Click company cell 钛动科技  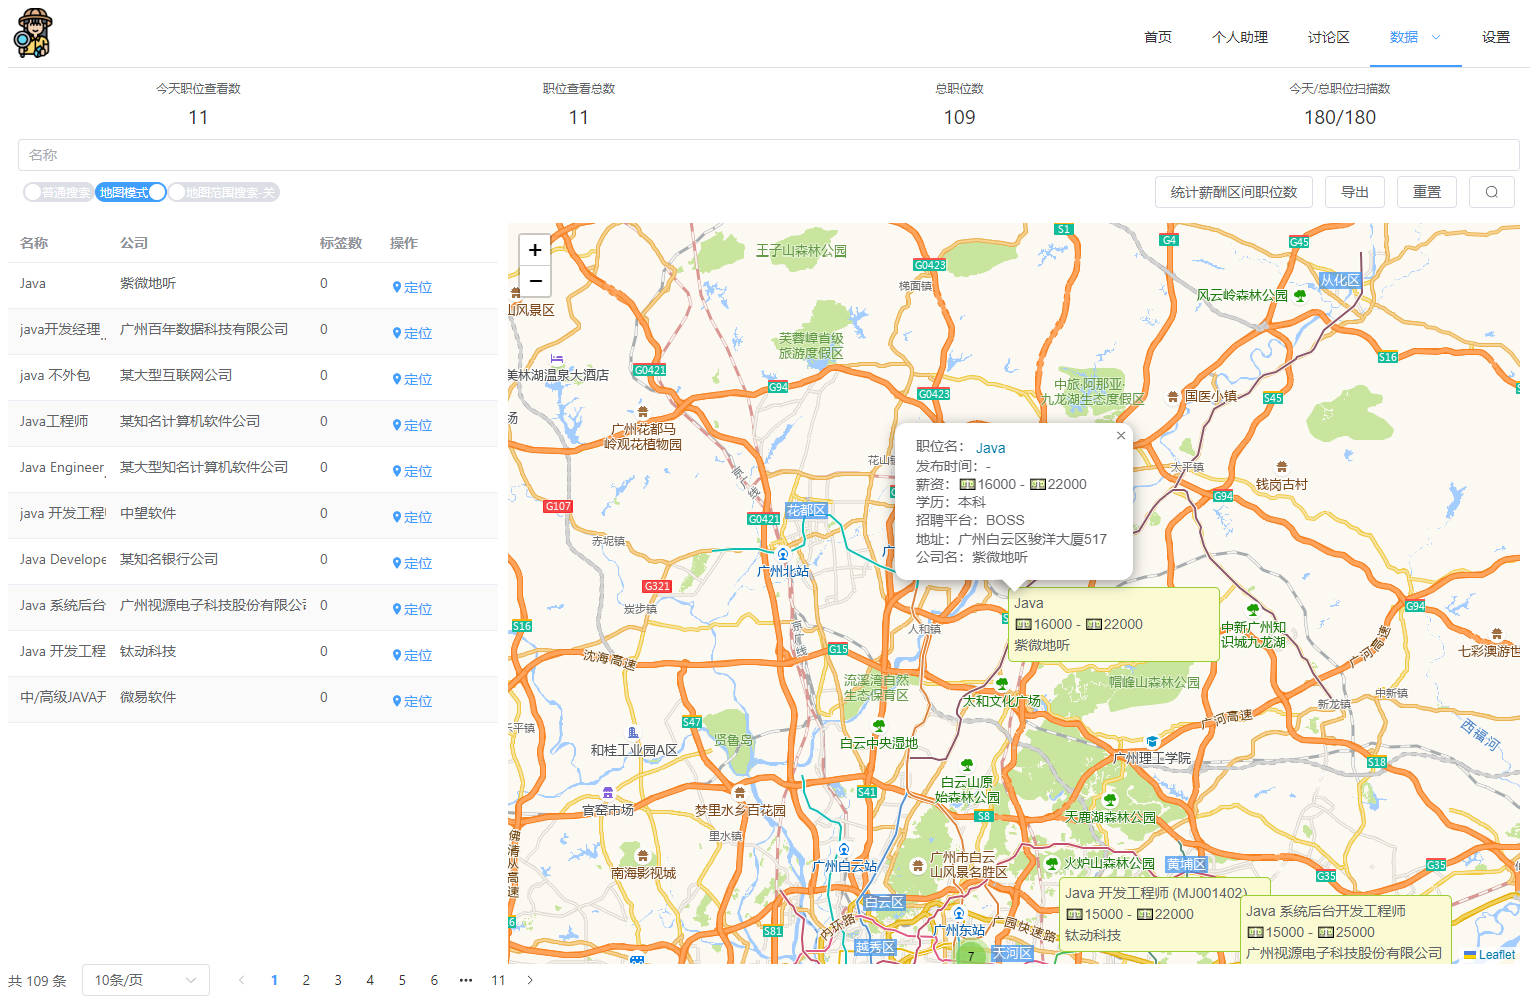point(148,651)
